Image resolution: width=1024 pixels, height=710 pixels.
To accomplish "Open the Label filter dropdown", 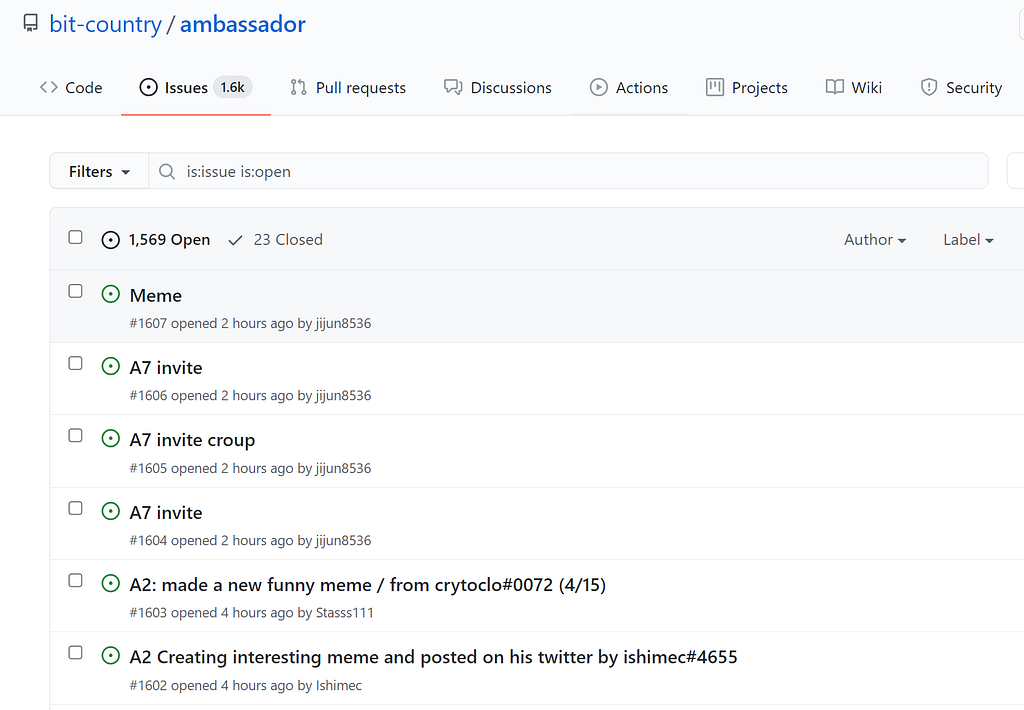I will coord(968,240).
